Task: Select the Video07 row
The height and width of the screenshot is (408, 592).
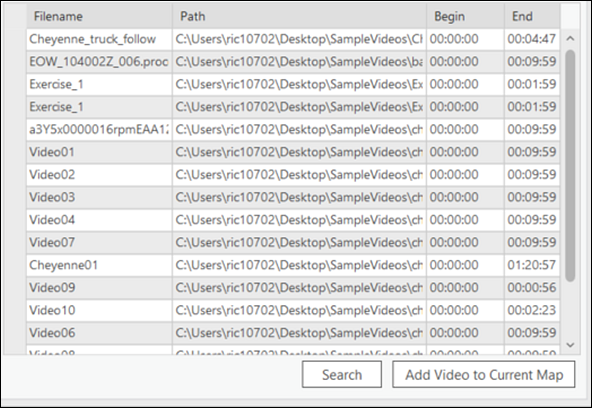Action: tap(293, 243)
